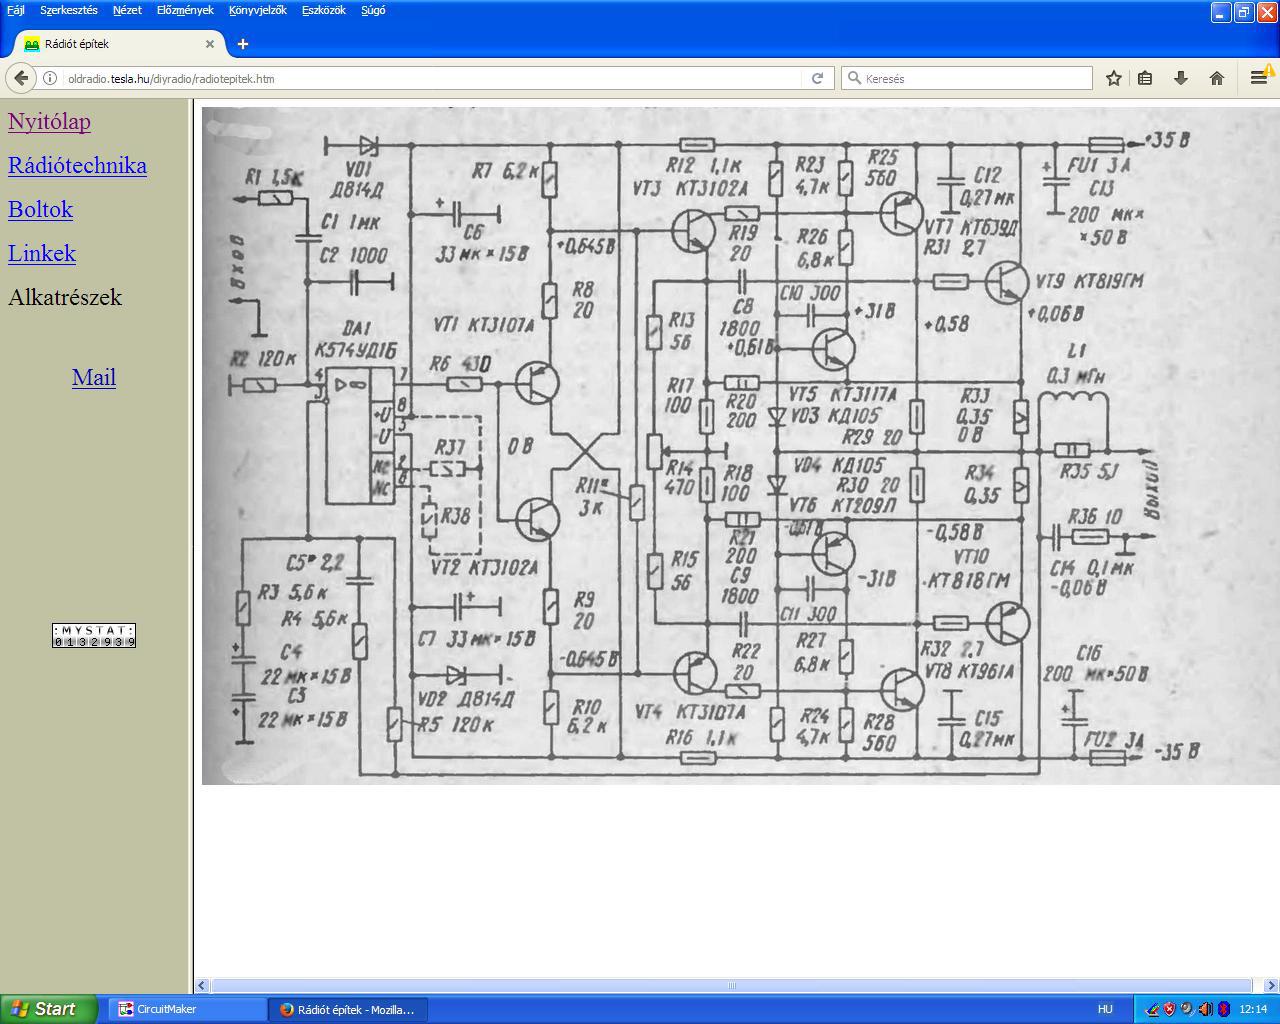Click the red security shield tray icon

tap(1168, 1009)
